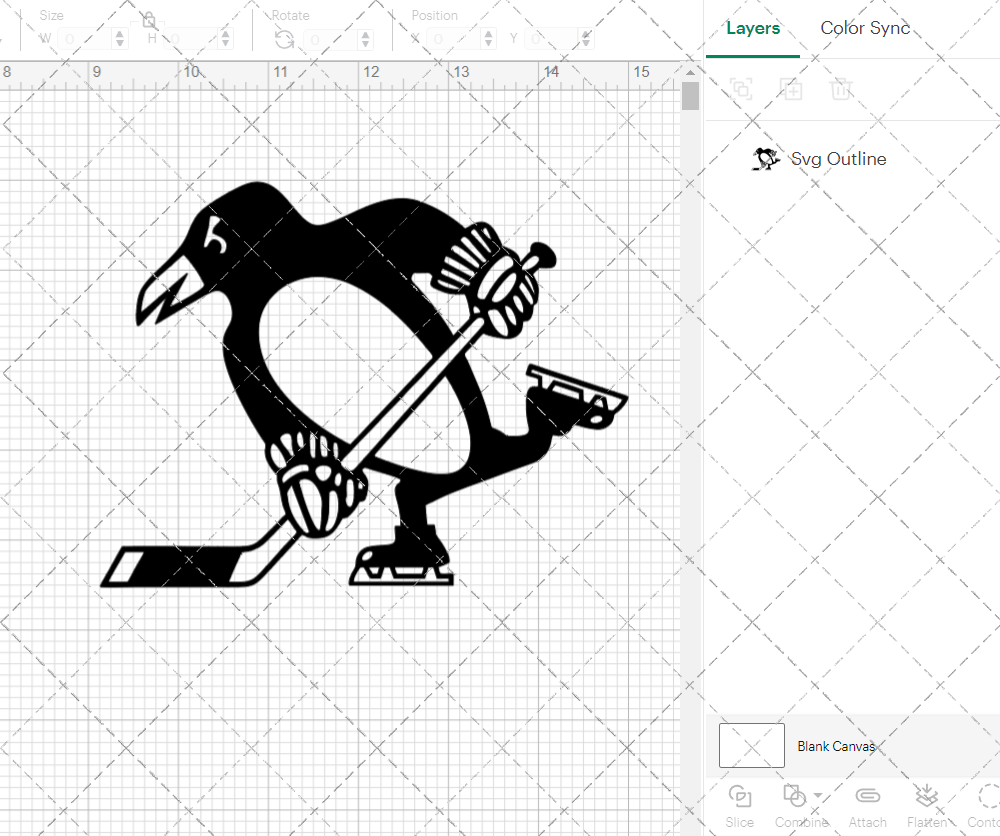Click the add-to-group plus icon in Layers panel
The width and height of the screenshot is (1000, 836).
coord(792,89)
